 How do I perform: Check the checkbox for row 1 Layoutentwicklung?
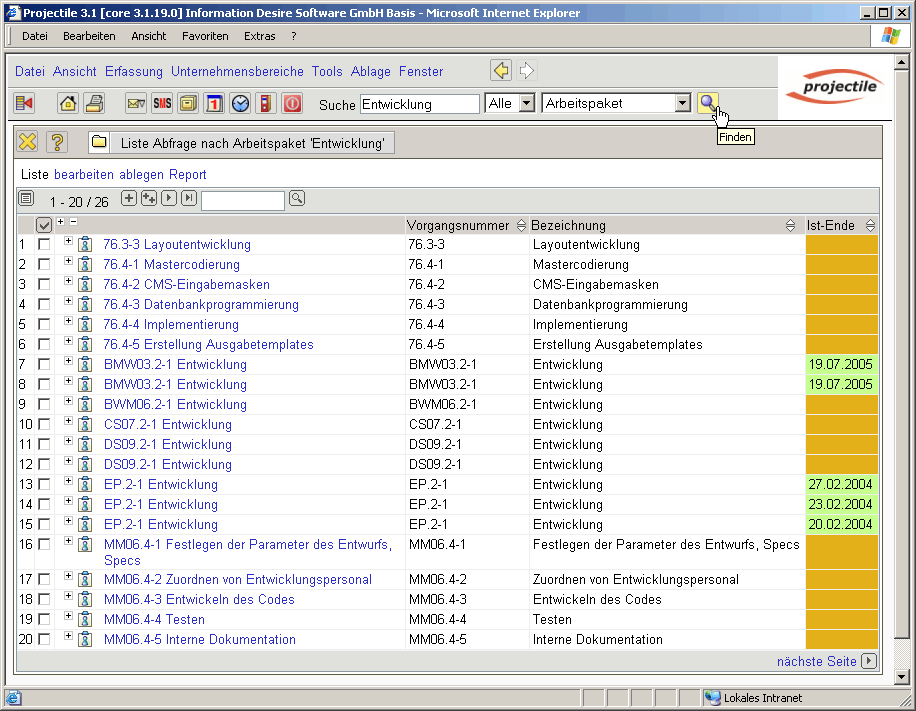[44, 244]
